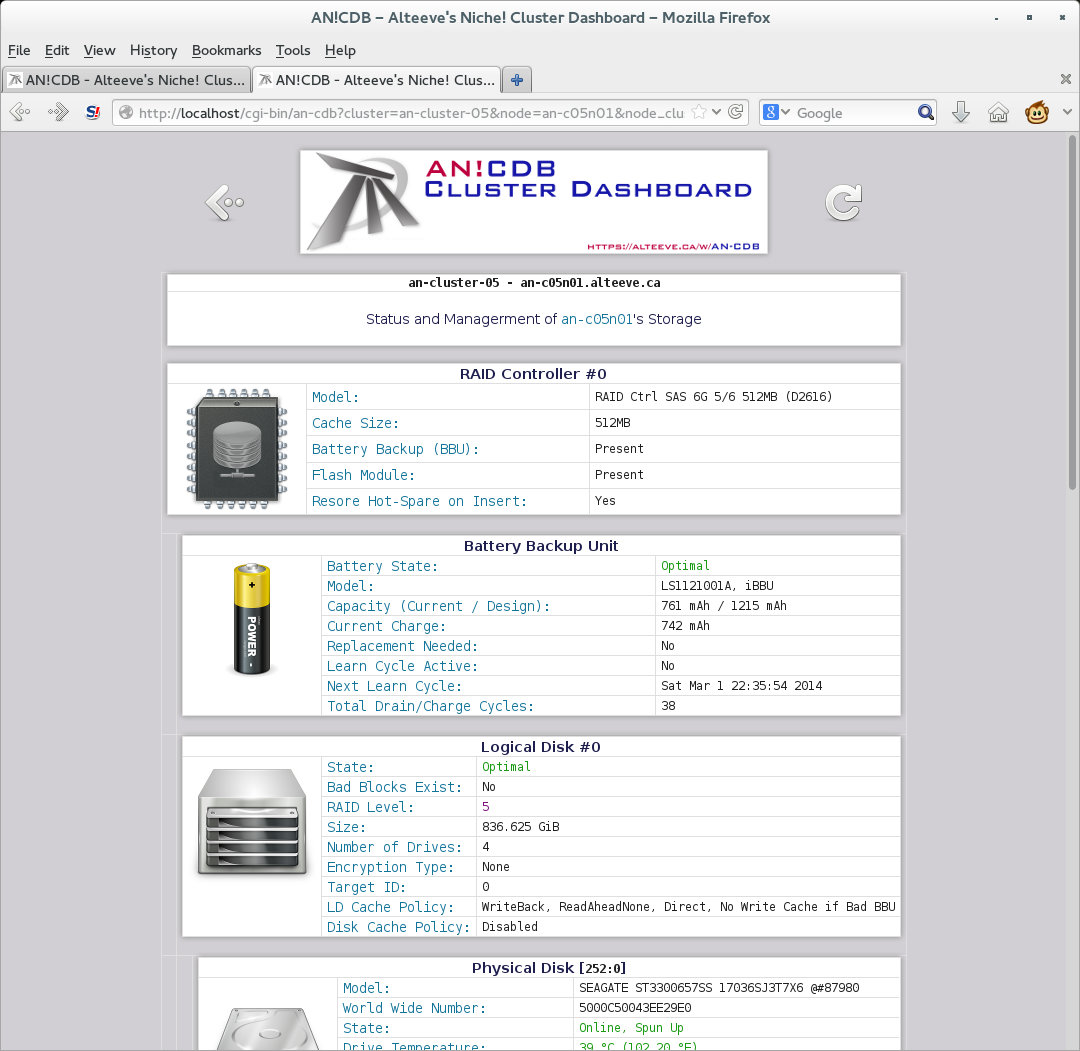Click the capacity '761 mAh / 1215 mAh' value
This screenshot has width=1080, height=1051.
[x=724, y=605]
